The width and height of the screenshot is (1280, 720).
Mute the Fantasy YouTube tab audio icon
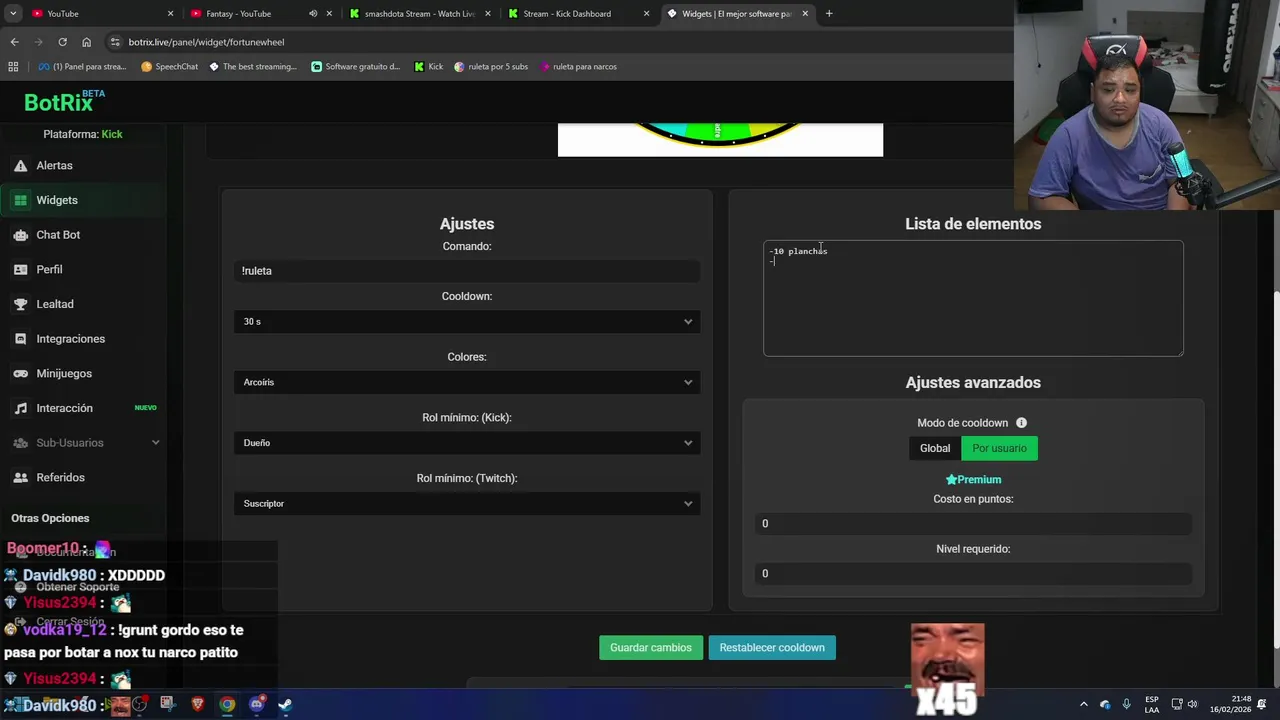point(313,14)
